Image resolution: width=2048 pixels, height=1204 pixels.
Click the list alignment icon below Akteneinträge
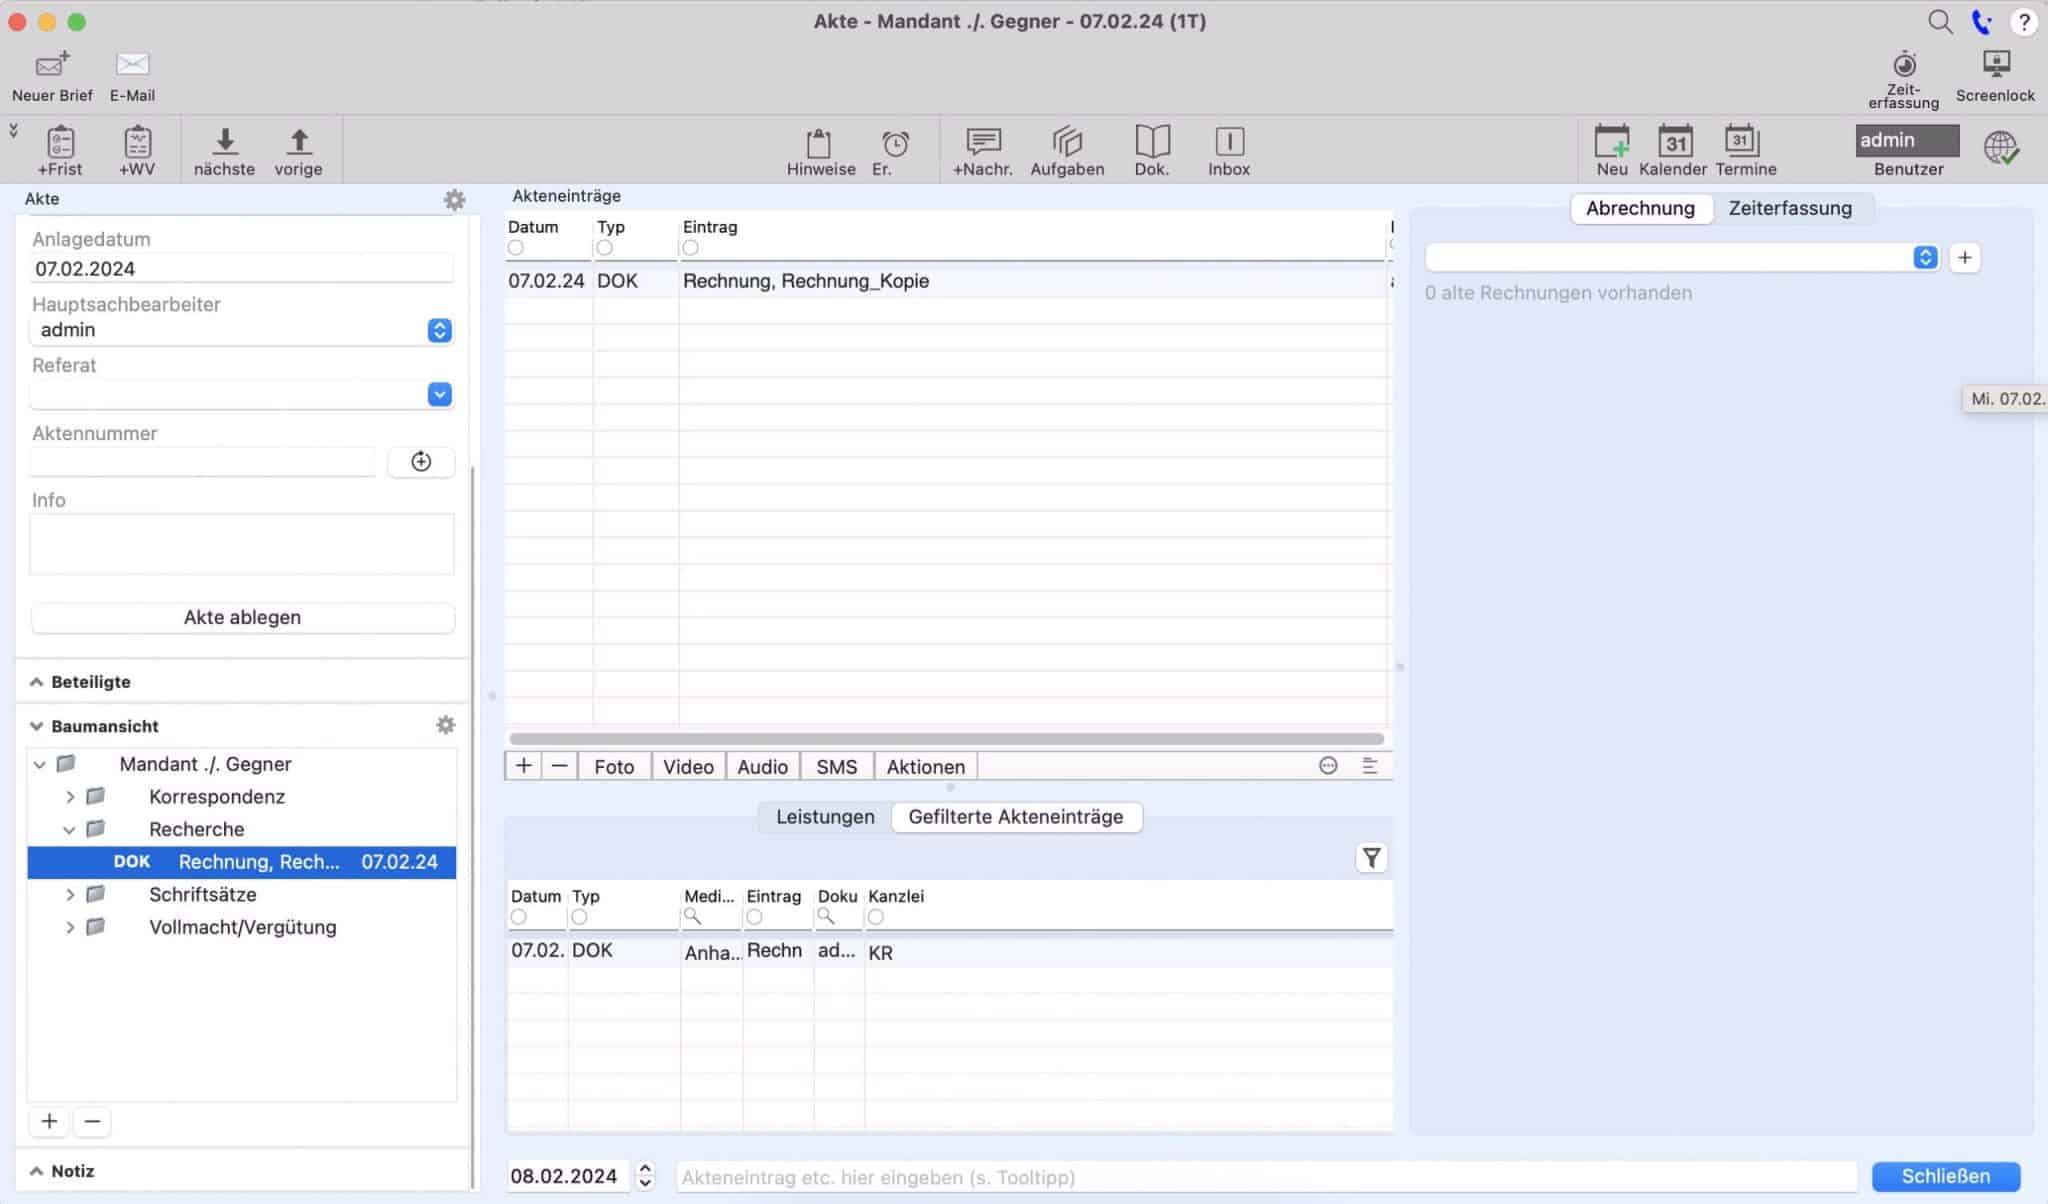click(x=1370, y=766)
